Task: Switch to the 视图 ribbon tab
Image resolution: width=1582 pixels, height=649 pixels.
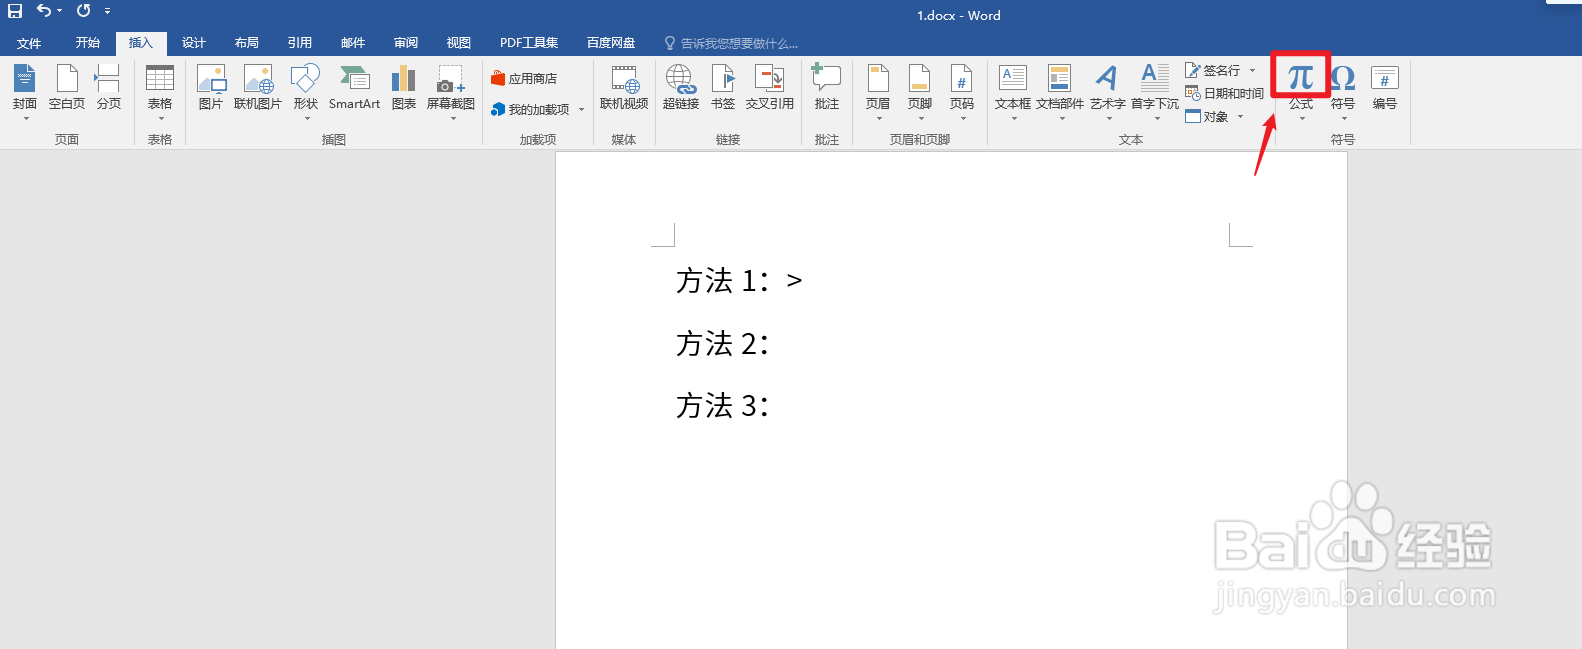Action: point(459,43)
